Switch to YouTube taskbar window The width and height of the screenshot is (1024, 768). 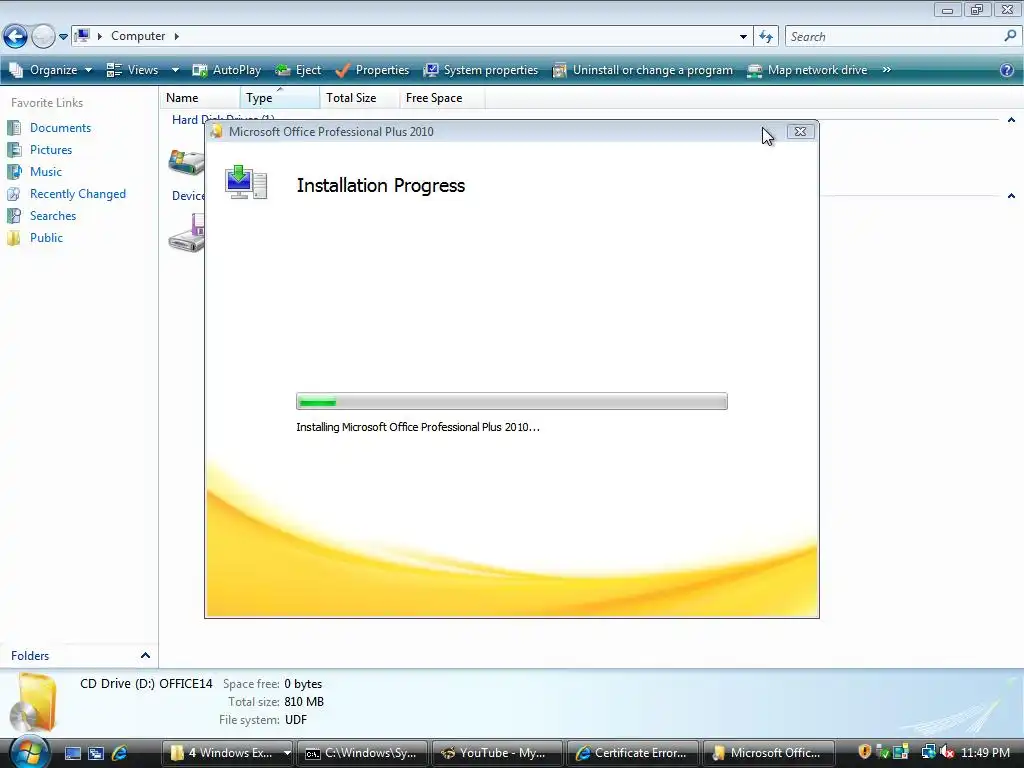[x=497, y=753]
